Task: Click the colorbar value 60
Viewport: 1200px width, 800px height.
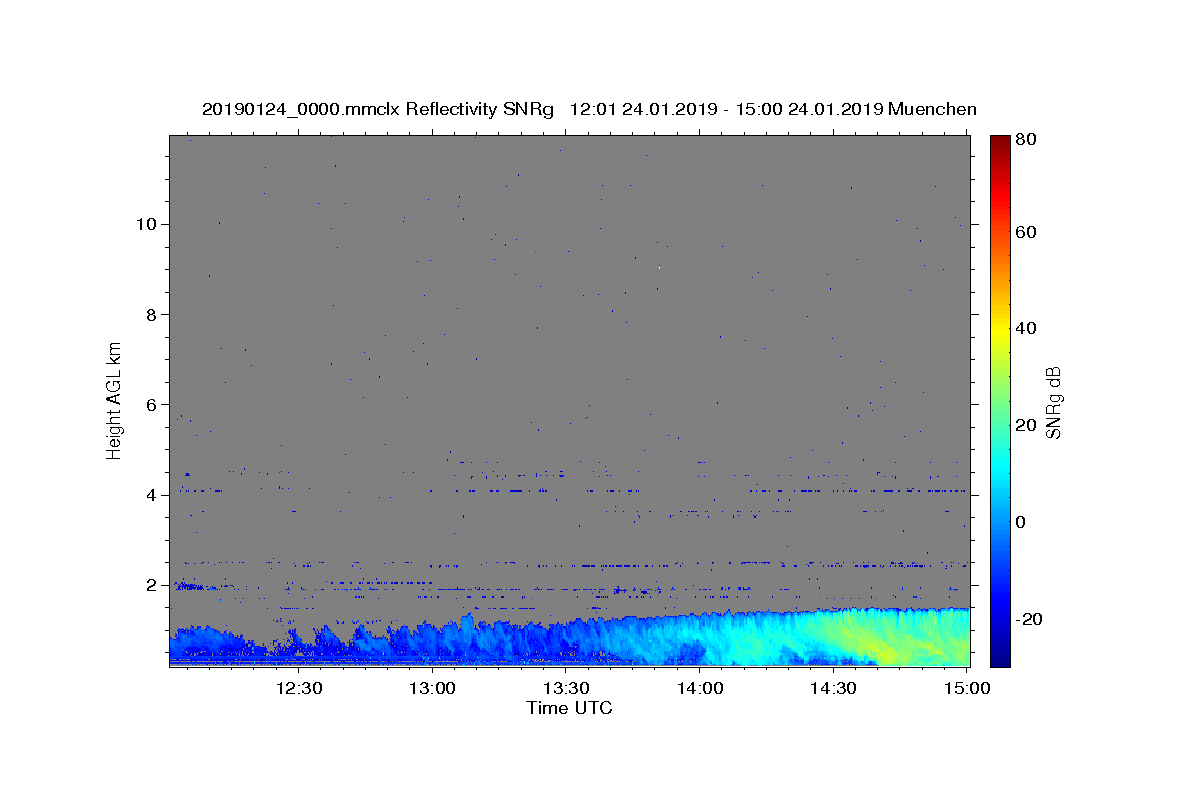Action: click(1028, 232)
